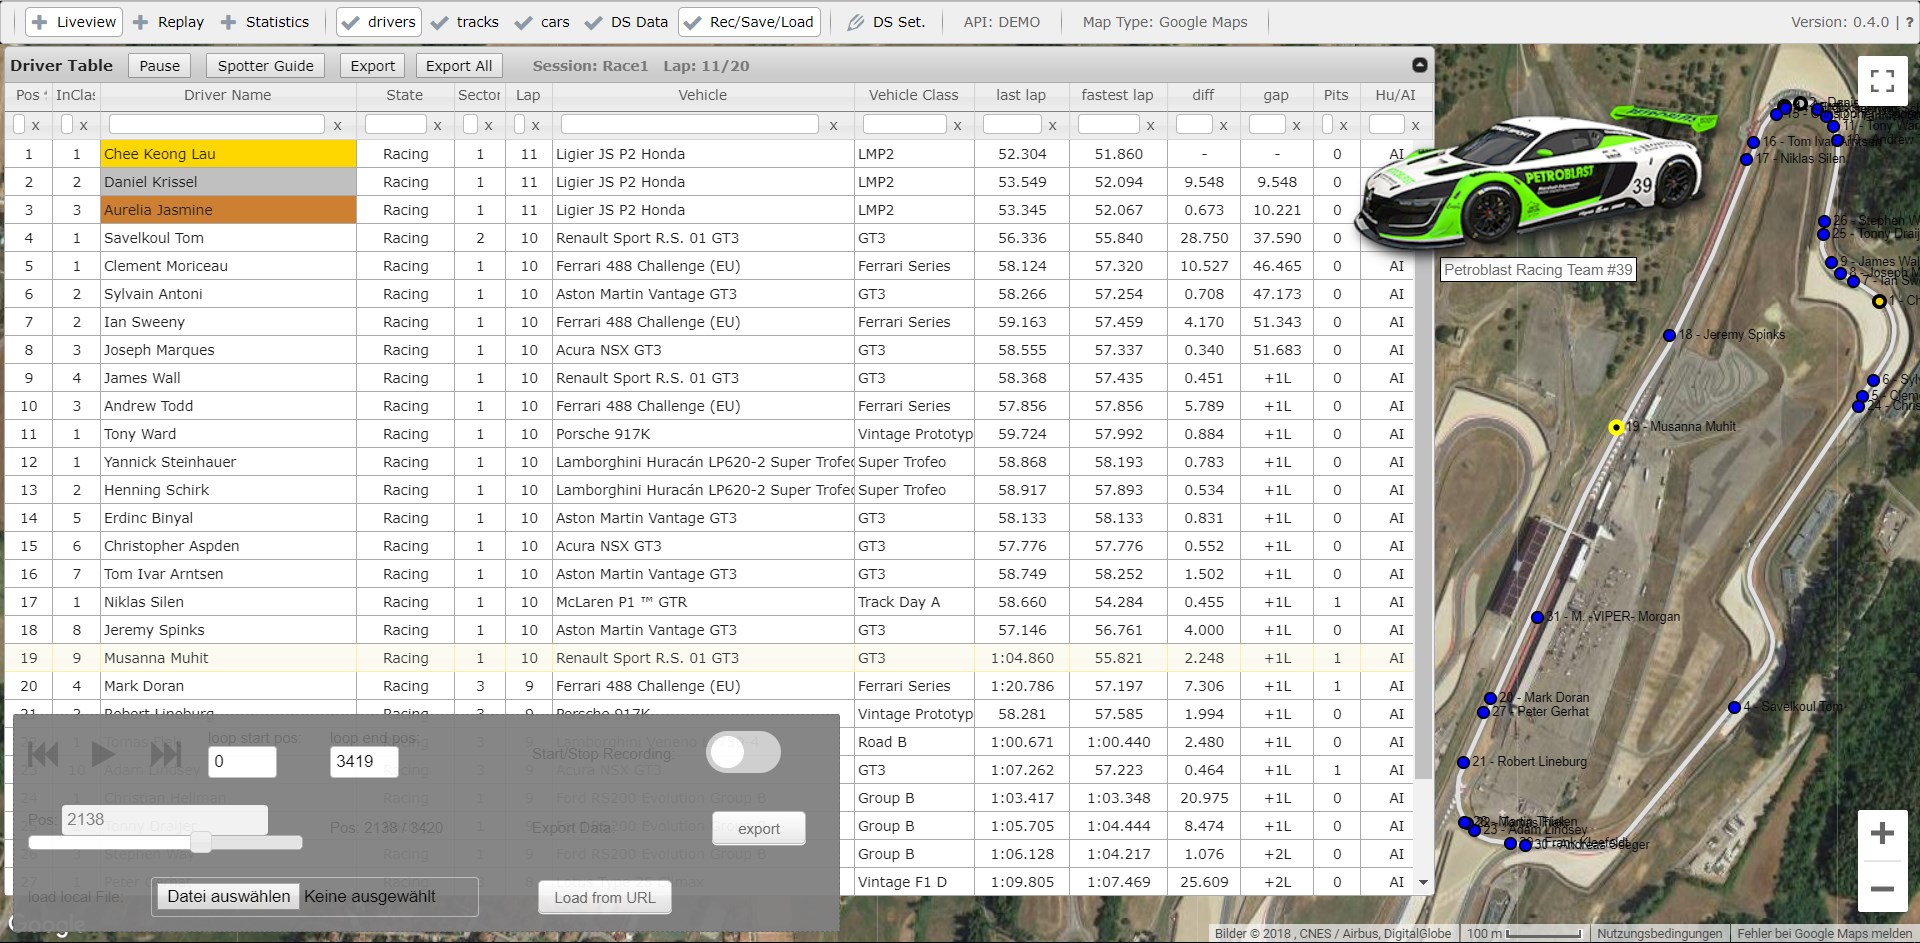Viewport: 1920px width, 943px height.
Task: Clear the fastest lap filter
Action: (1151, 125)
